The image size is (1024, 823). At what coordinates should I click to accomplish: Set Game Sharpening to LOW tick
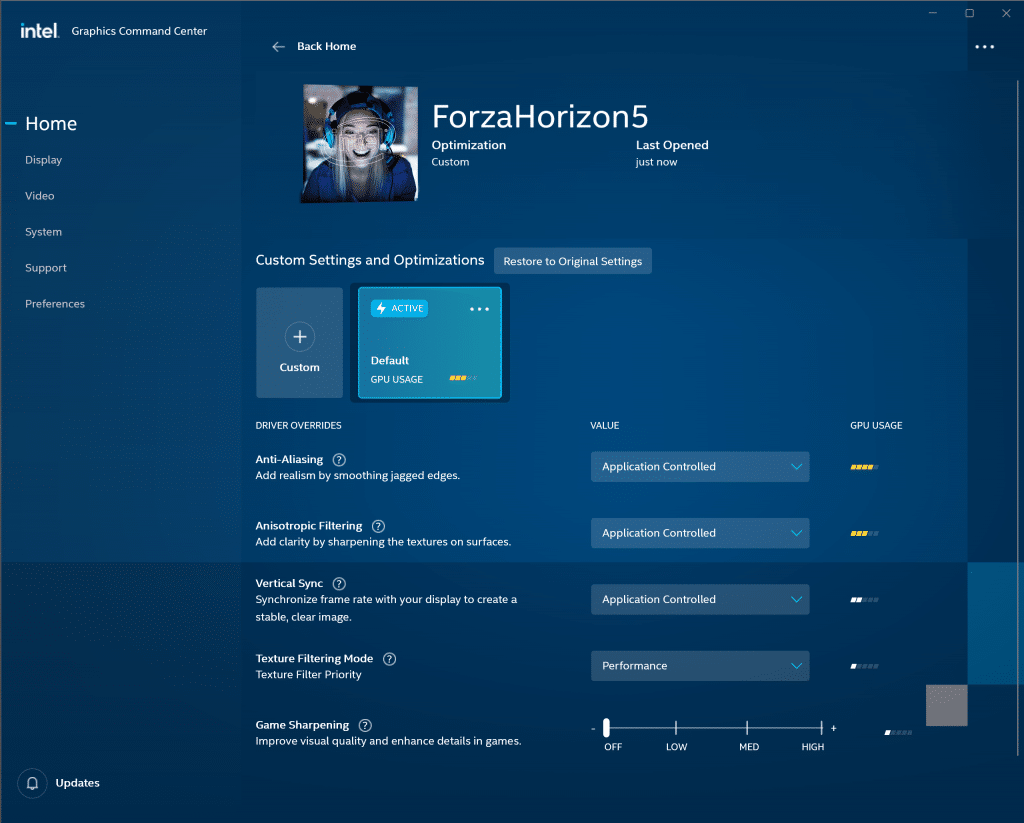point(676,728)
